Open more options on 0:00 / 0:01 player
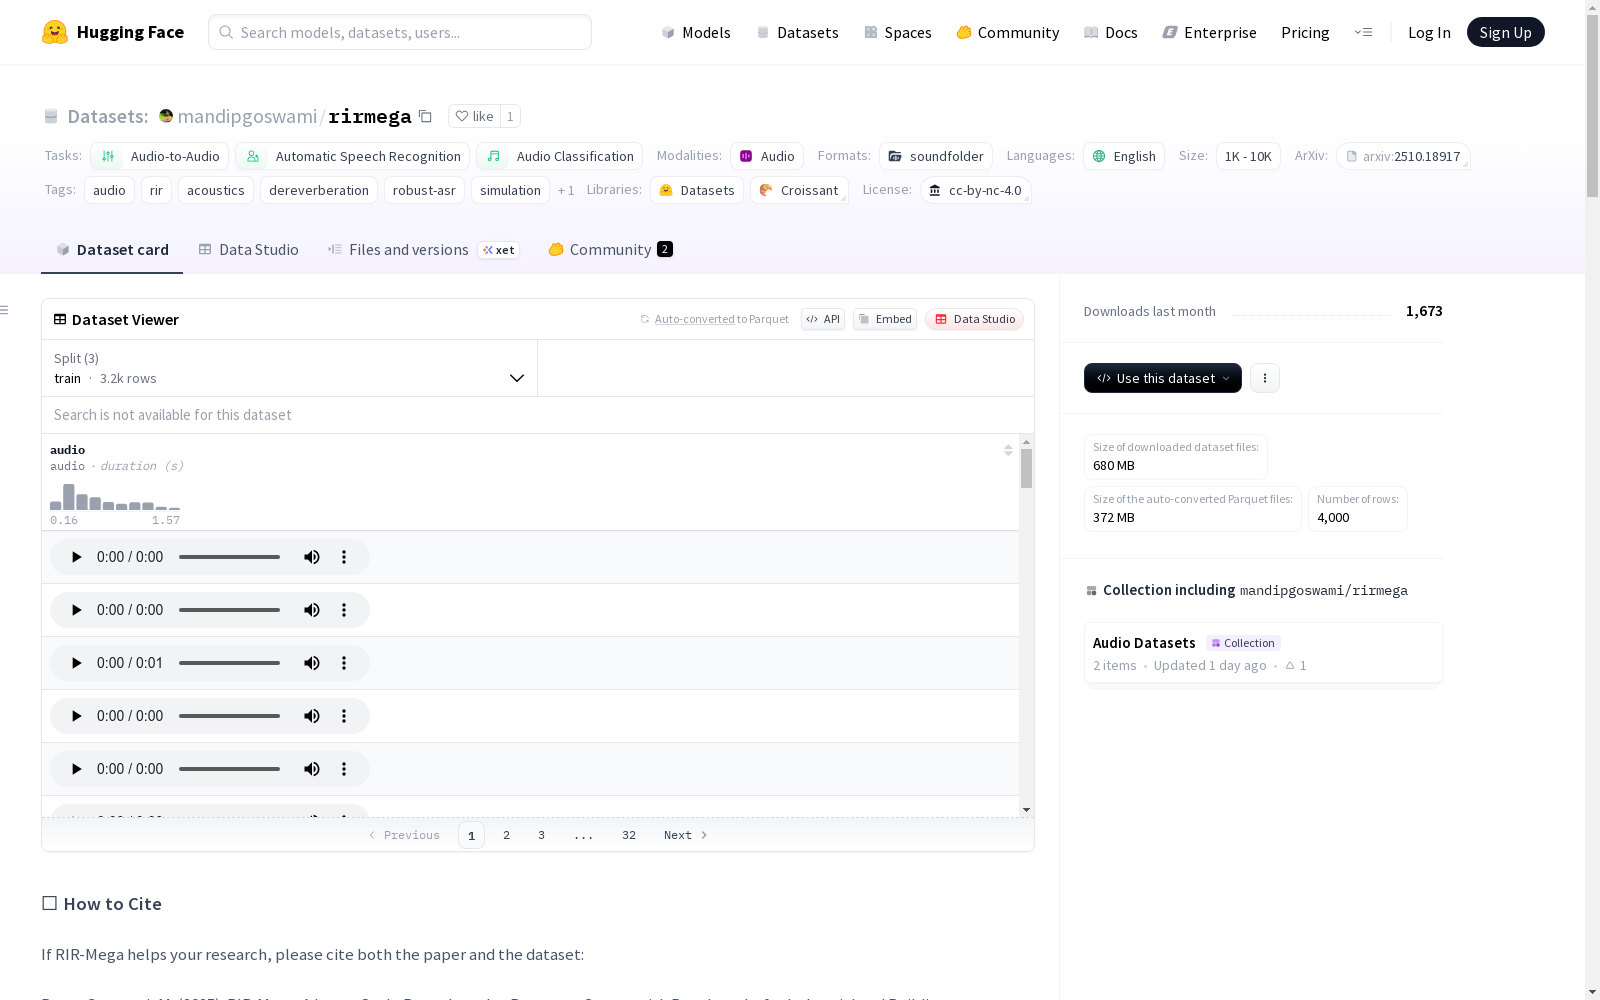Viewport: 1600px width, 1000px height. click(344, 663)
